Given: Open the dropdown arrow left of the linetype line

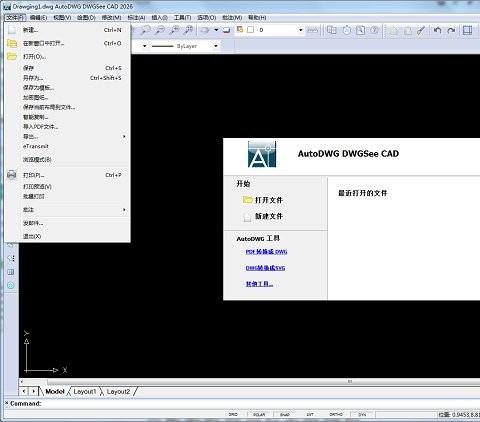Looking at the screenshot, I should click(144, 46).
